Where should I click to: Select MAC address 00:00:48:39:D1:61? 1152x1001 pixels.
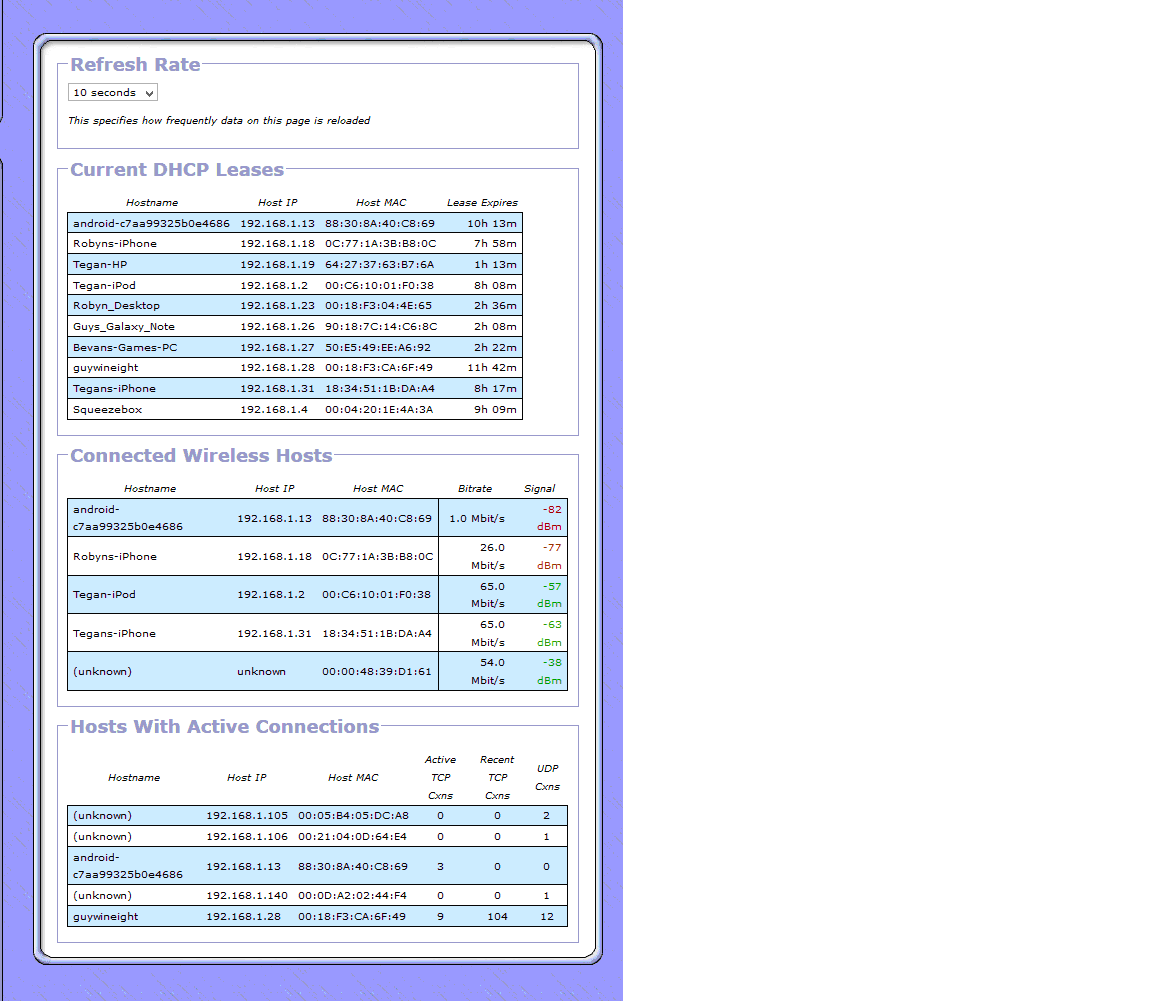click(x=377, y=672)
